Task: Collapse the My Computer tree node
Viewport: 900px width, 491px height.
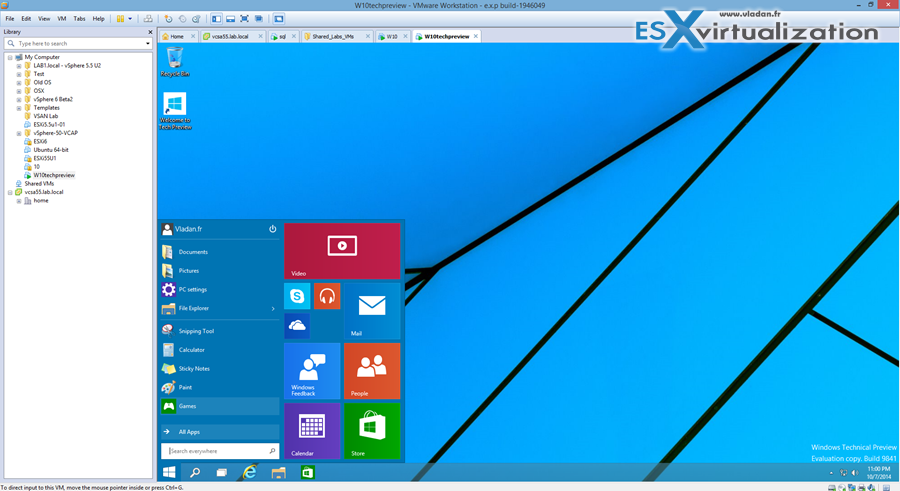Action: 10,57
